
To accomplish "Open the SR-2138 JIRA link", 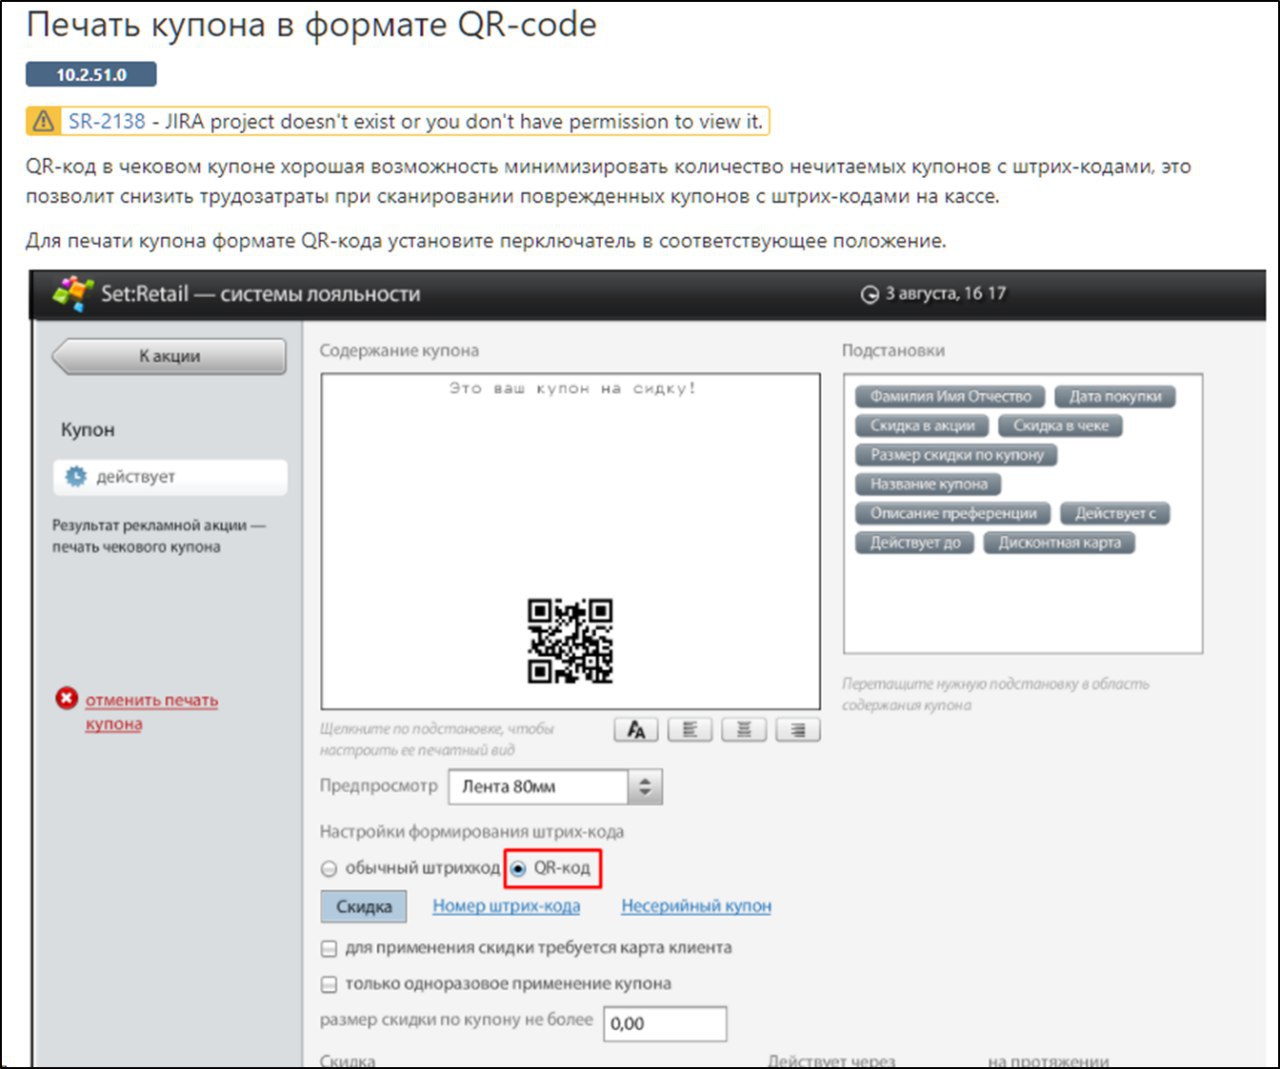I will tap(107, 121).
